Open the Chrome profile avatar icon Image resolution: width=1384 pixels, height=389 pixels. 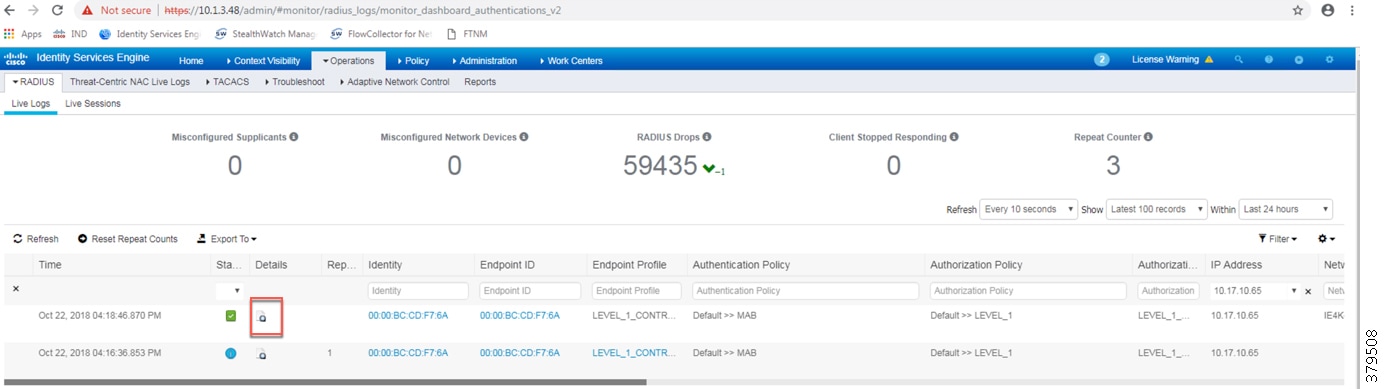point(1328,10)
